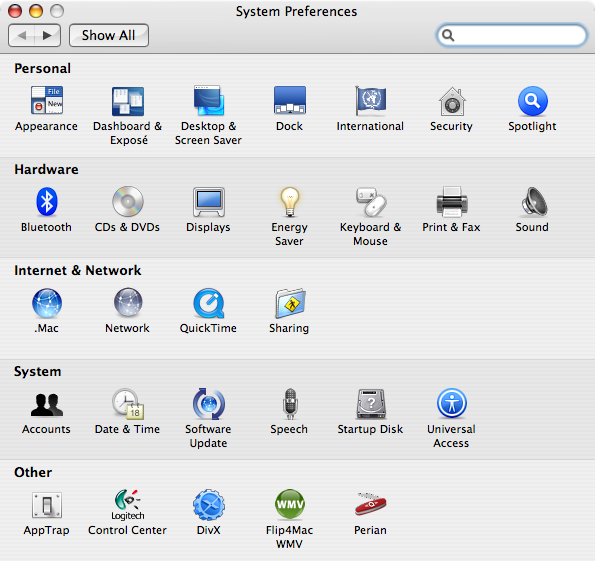Click the Show All button
This screenshot has width=595, height=561.
[109, 35]
